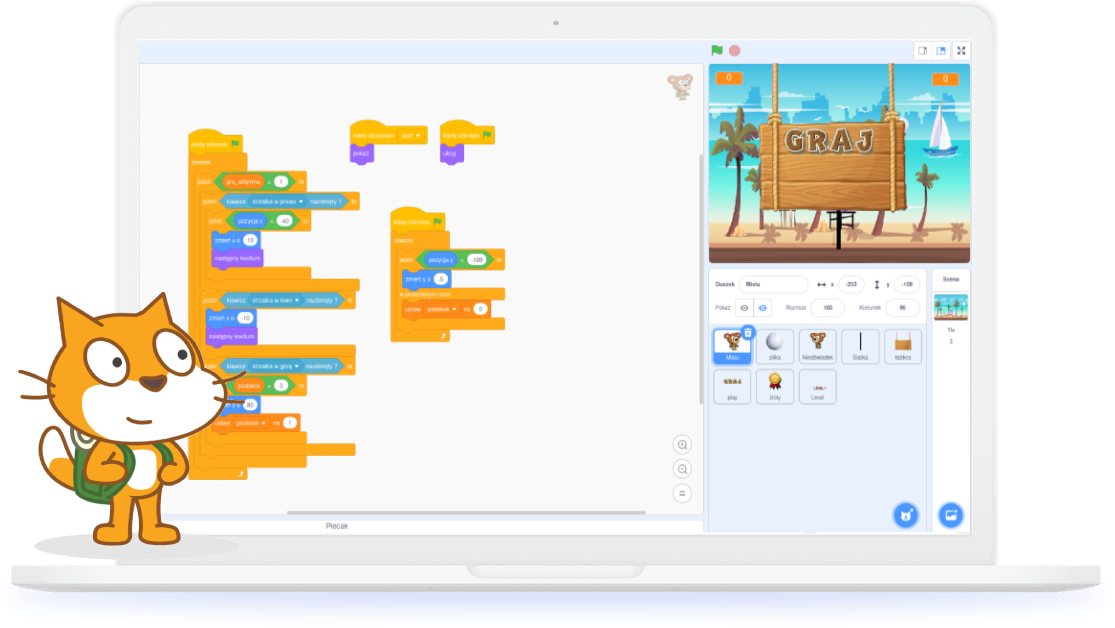1115x628 pixels.
Task: Open the podskok variable dropdown in the 'w przeciwnym razie' branch
Action: pos(442,309)
